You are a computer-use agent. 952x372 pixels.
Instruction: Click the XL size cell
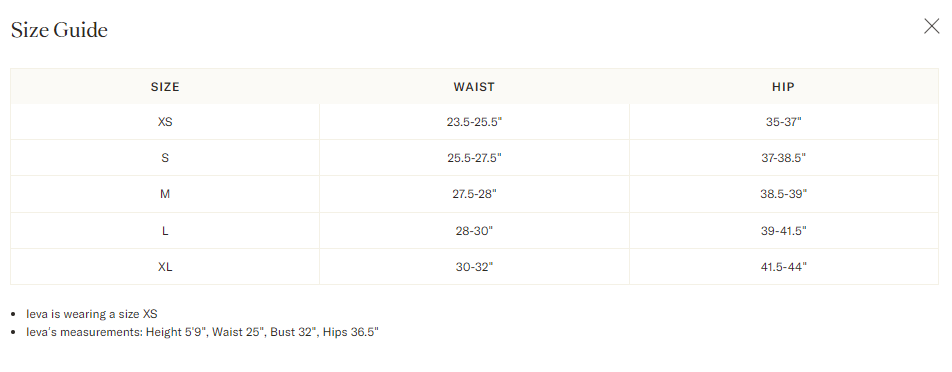(165, 266)
